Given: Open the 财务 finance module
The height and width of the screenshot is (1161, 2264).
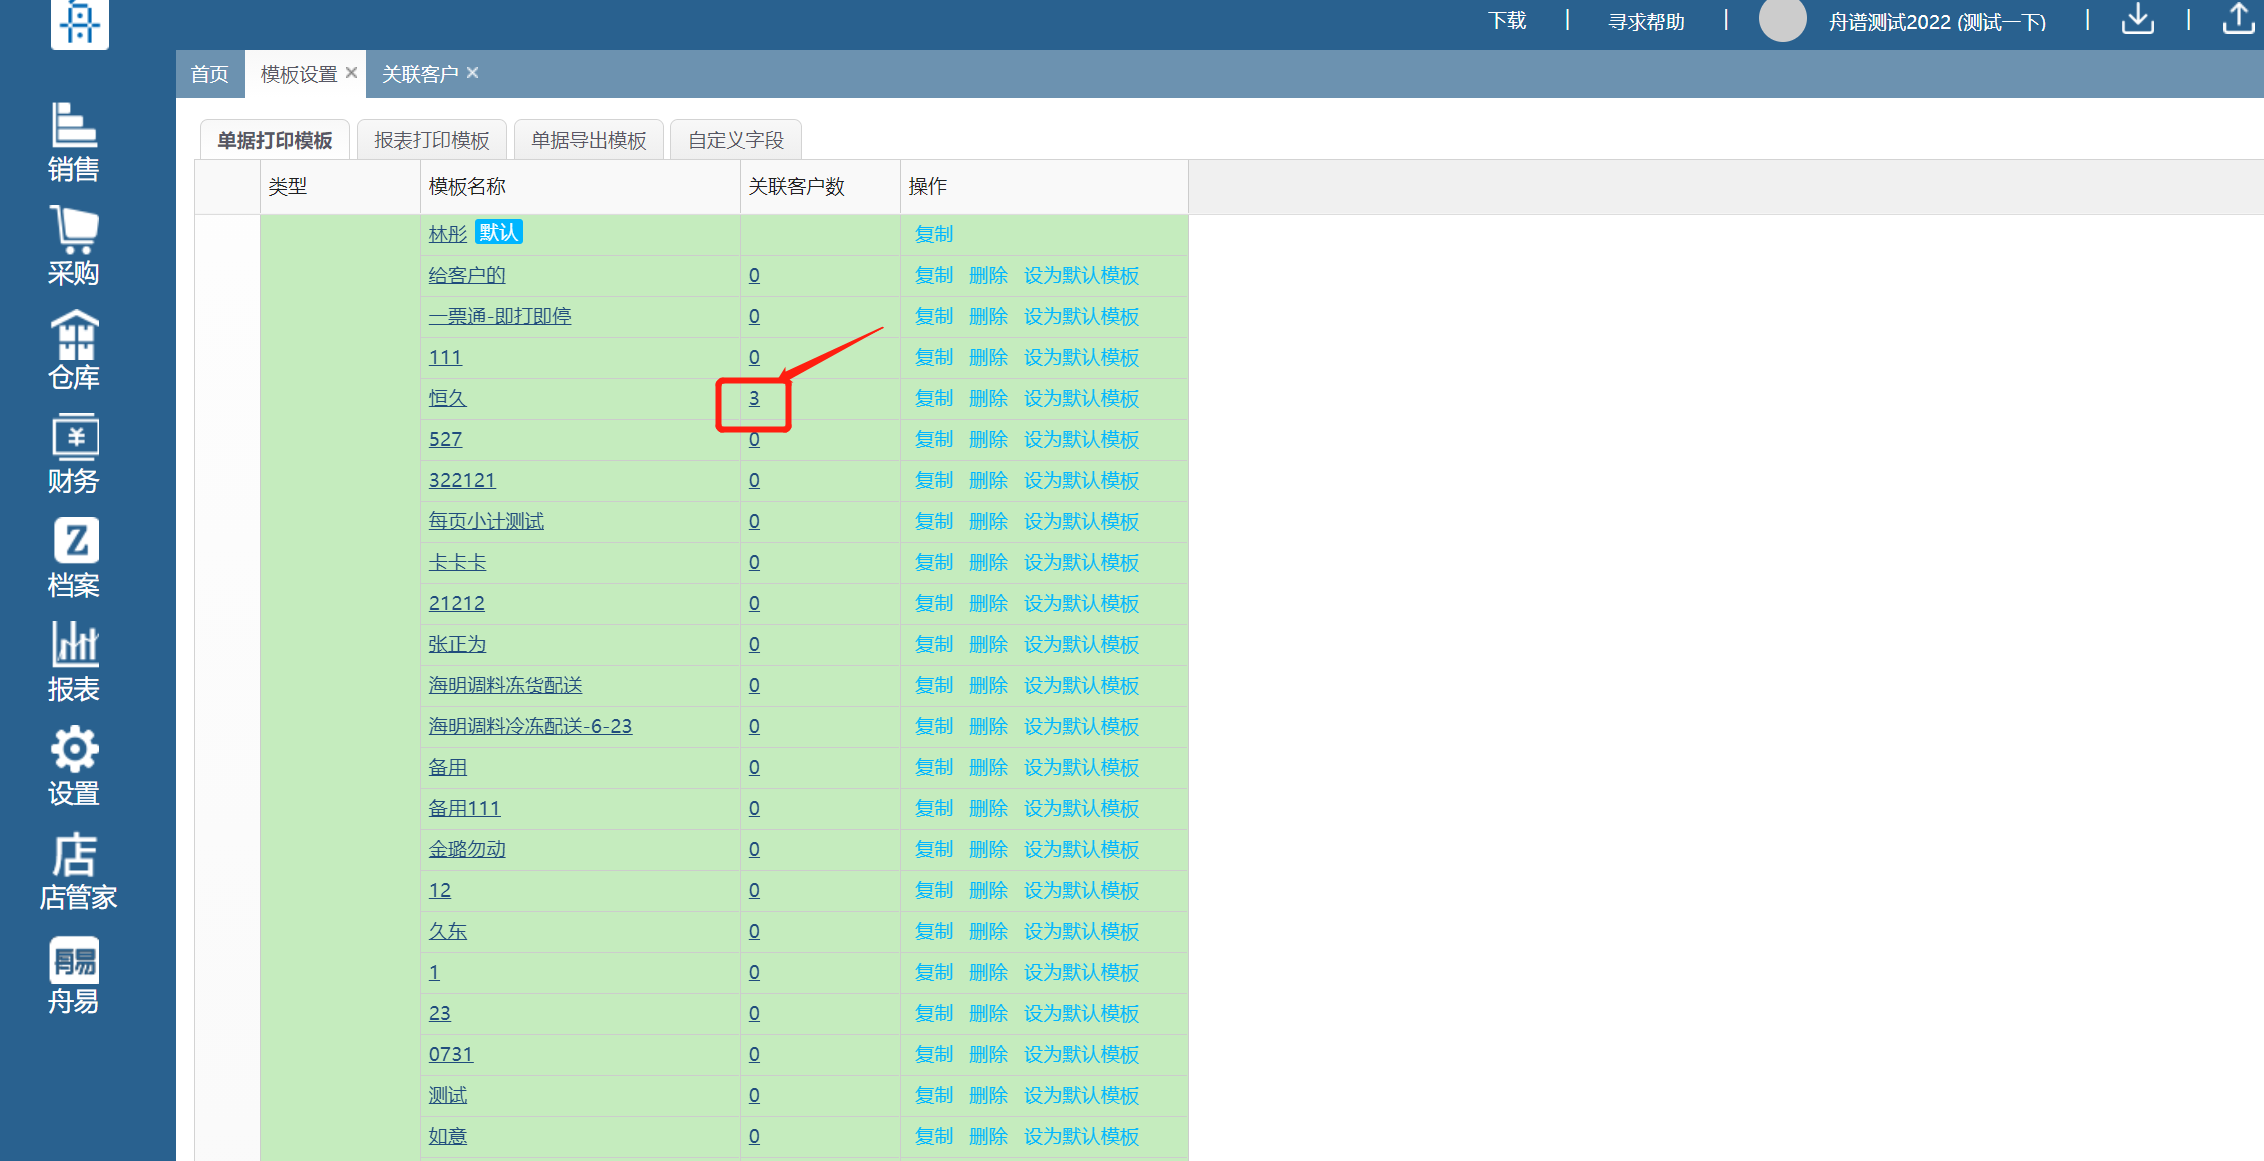Looking at the screenshot, I should tap(74, 454).
